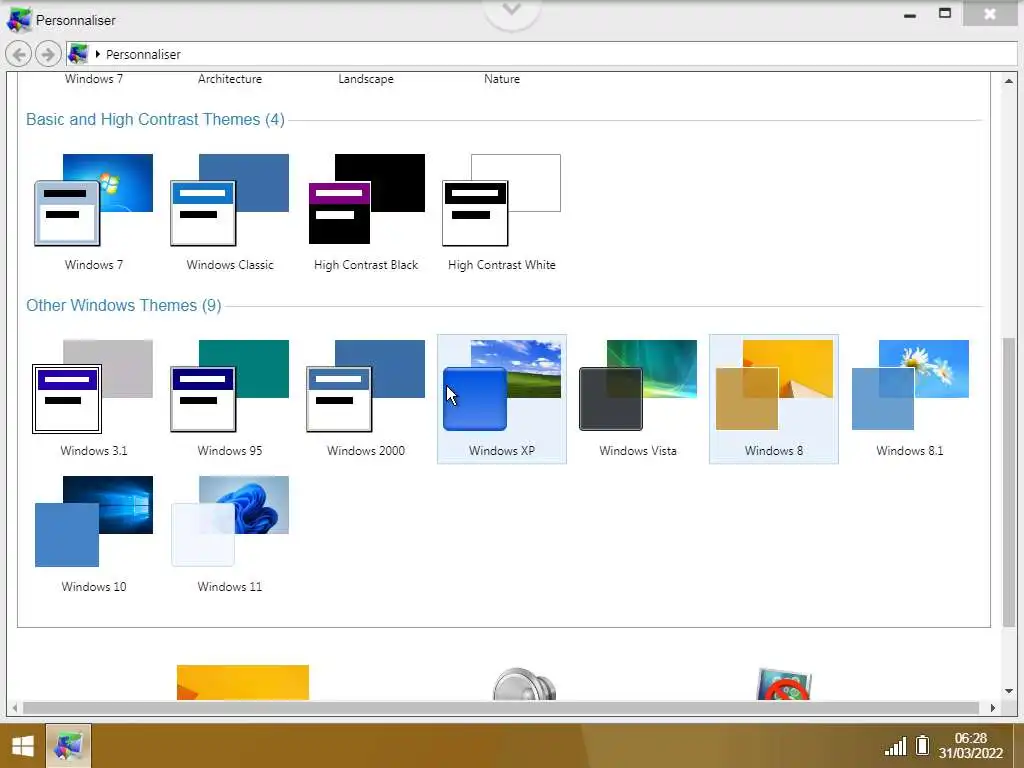Click the Personnaliser icon in address bar
This screenshot has height=768, width=1024.
[x=78, y=54]
